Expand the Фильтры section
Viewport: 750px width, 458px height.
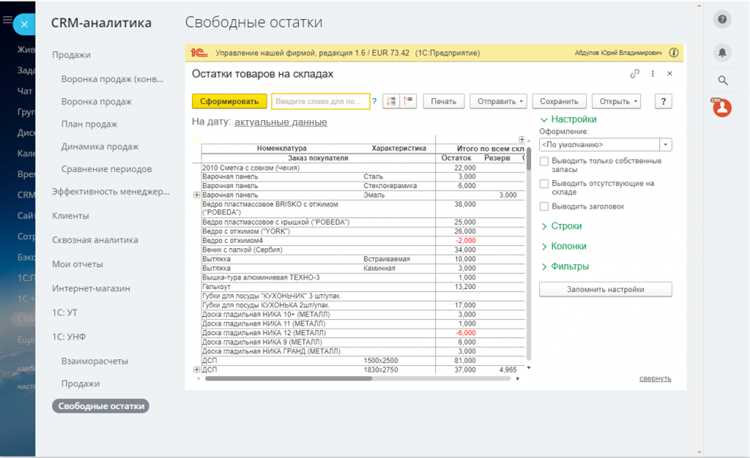(565, 266)
